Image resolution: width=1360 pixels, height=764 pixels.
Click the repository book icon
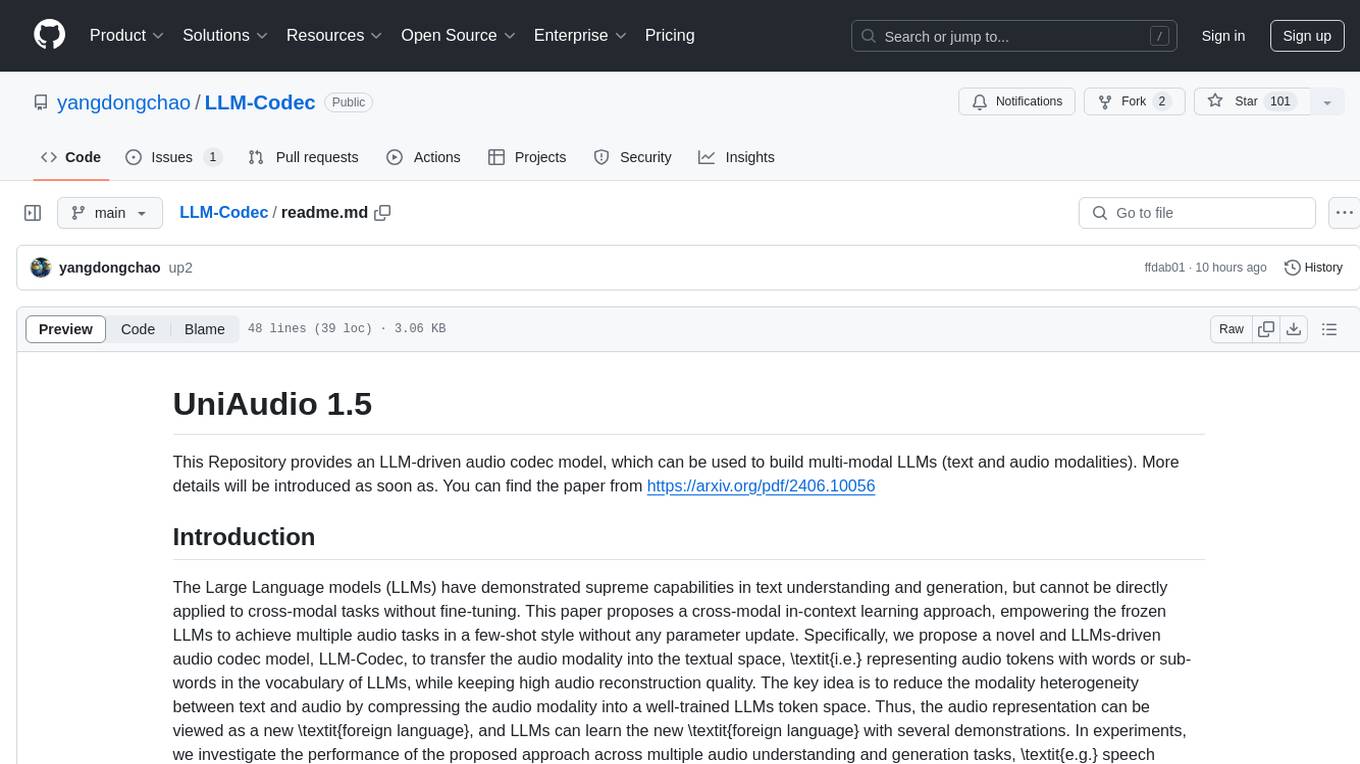(41, 102)
